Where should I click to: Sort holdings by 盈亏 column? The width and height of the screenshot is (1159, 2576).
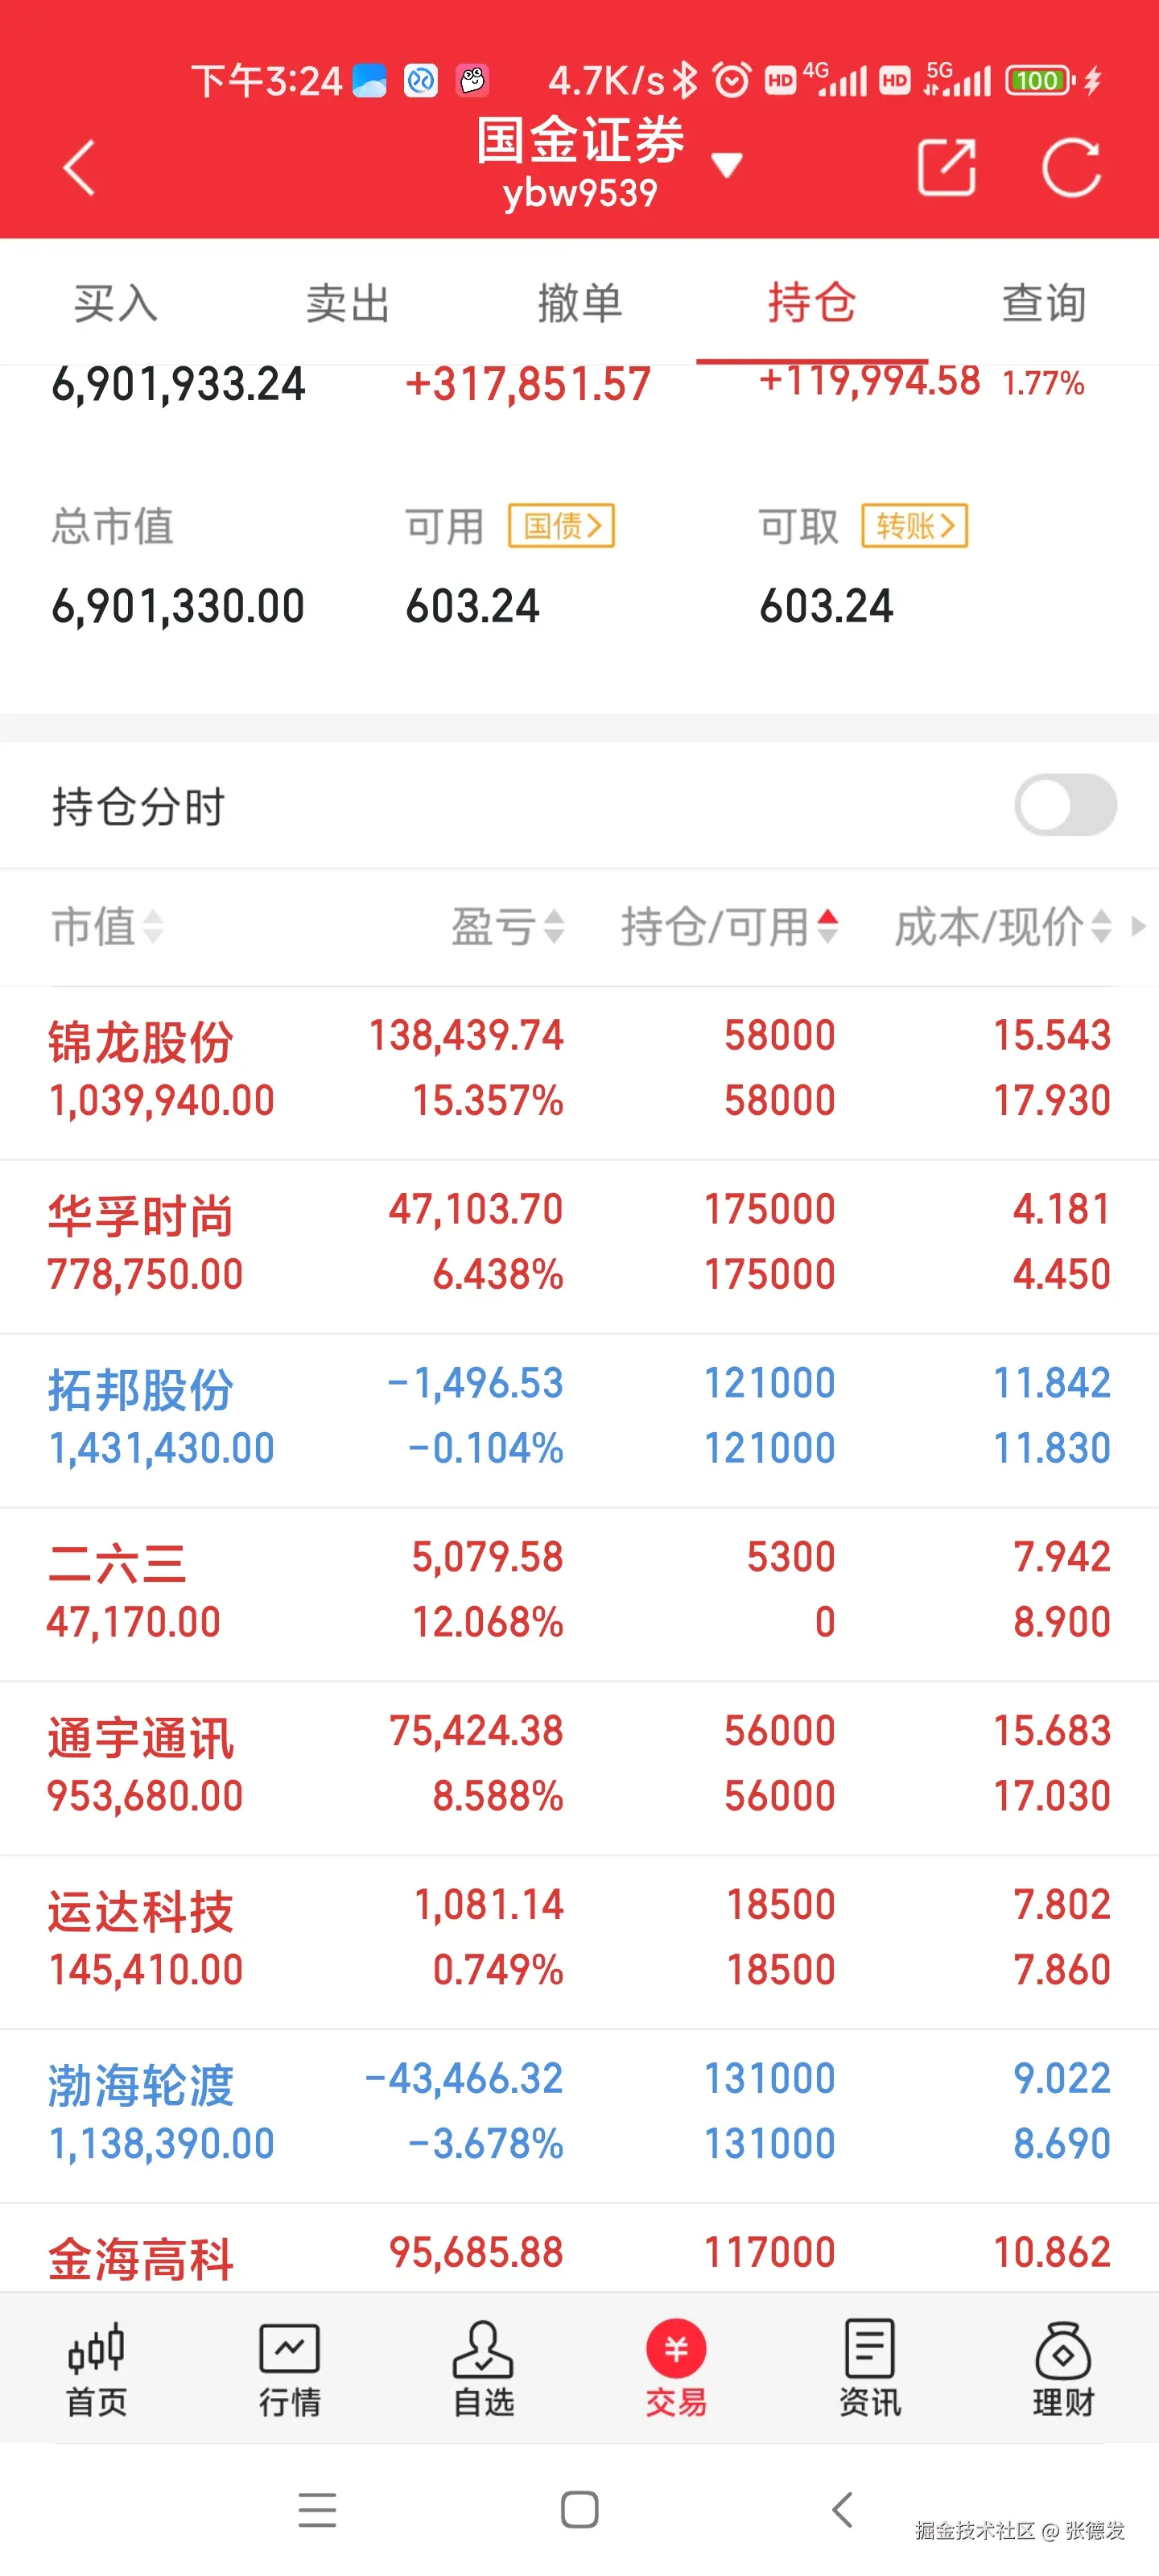click(507, 926)
